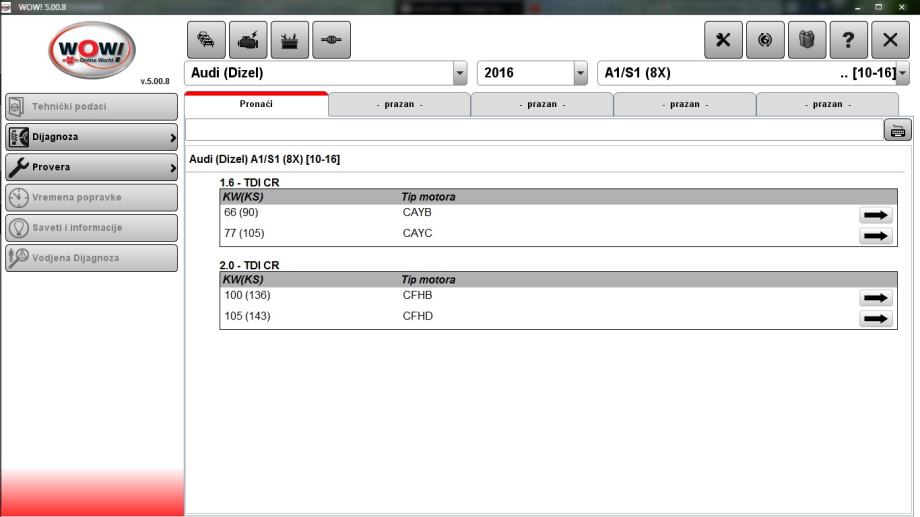Open the on-screen keyboard icon
Image resolution: width=920 pixels, height=517 pixels.
tap(898, 130)
